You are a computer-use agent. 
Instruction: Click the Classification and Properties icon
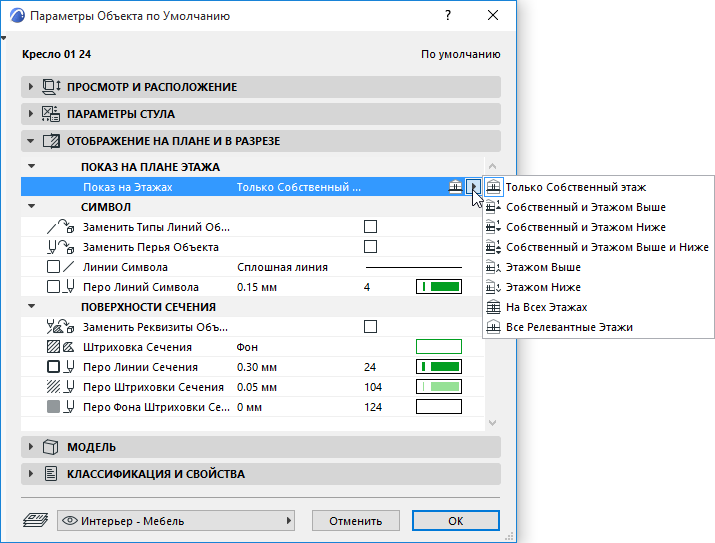51,474
